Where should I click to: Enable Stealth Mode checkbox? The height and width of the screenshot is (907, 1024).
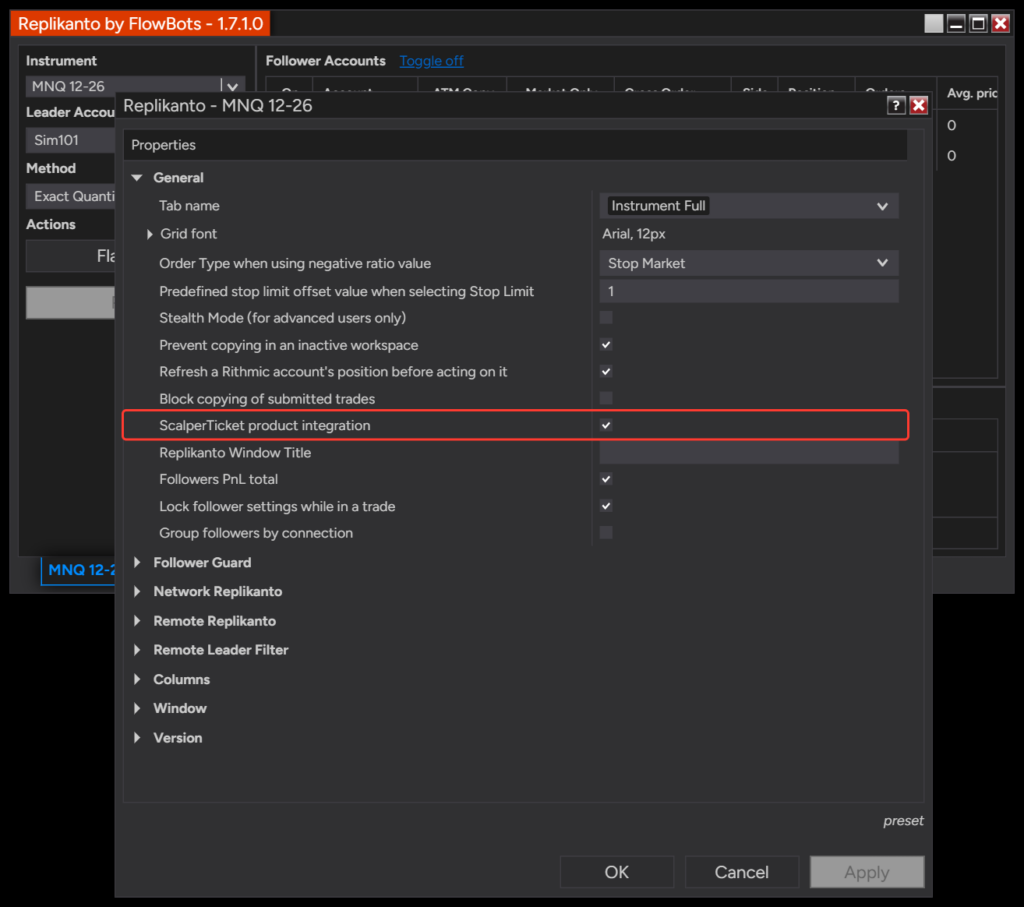(x=606, y=317)
